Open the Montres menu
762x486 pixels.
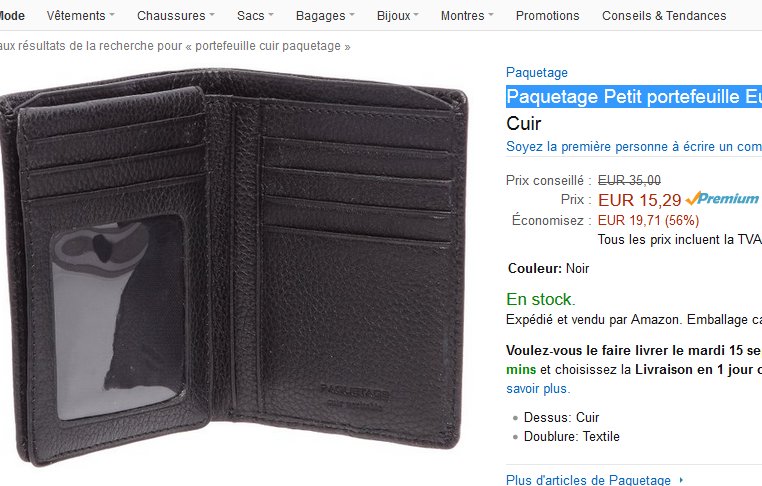[467, 16]
